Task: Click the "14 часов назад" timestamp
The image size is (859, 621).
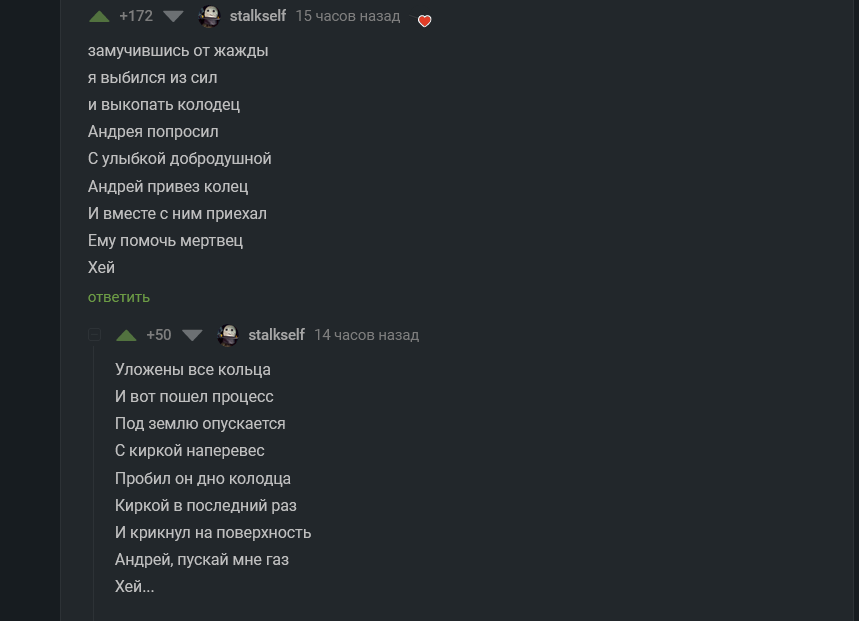Action: (366, 335)
